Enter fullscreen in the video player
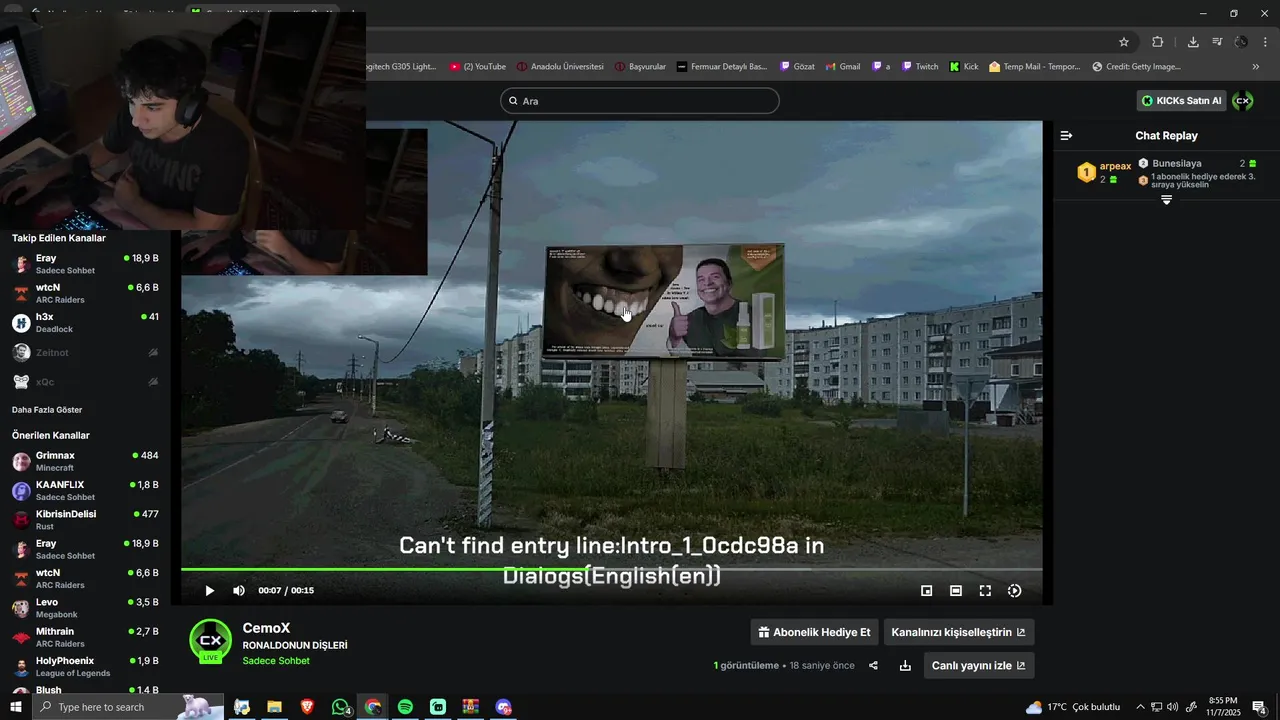 985,591
